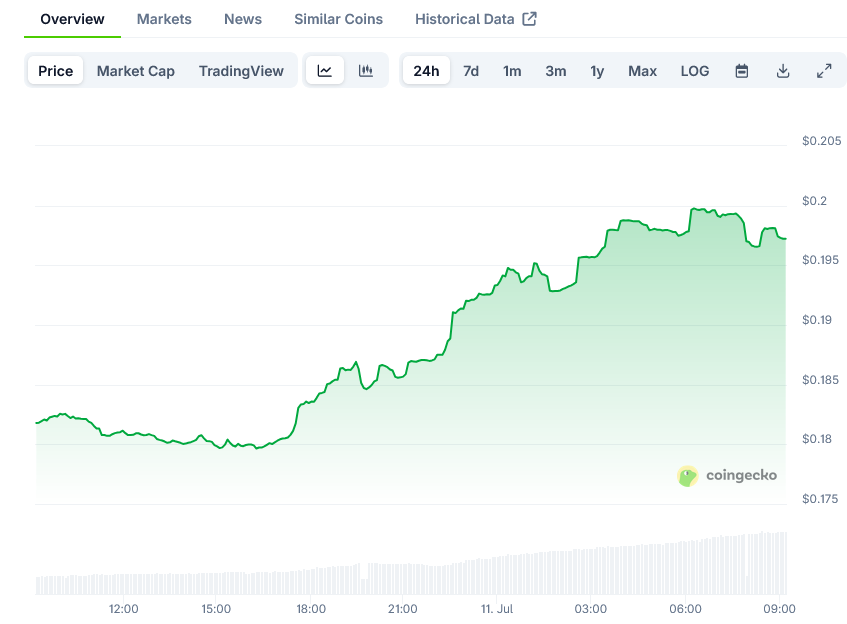Set time range to 7d

[x=471, y=71]
